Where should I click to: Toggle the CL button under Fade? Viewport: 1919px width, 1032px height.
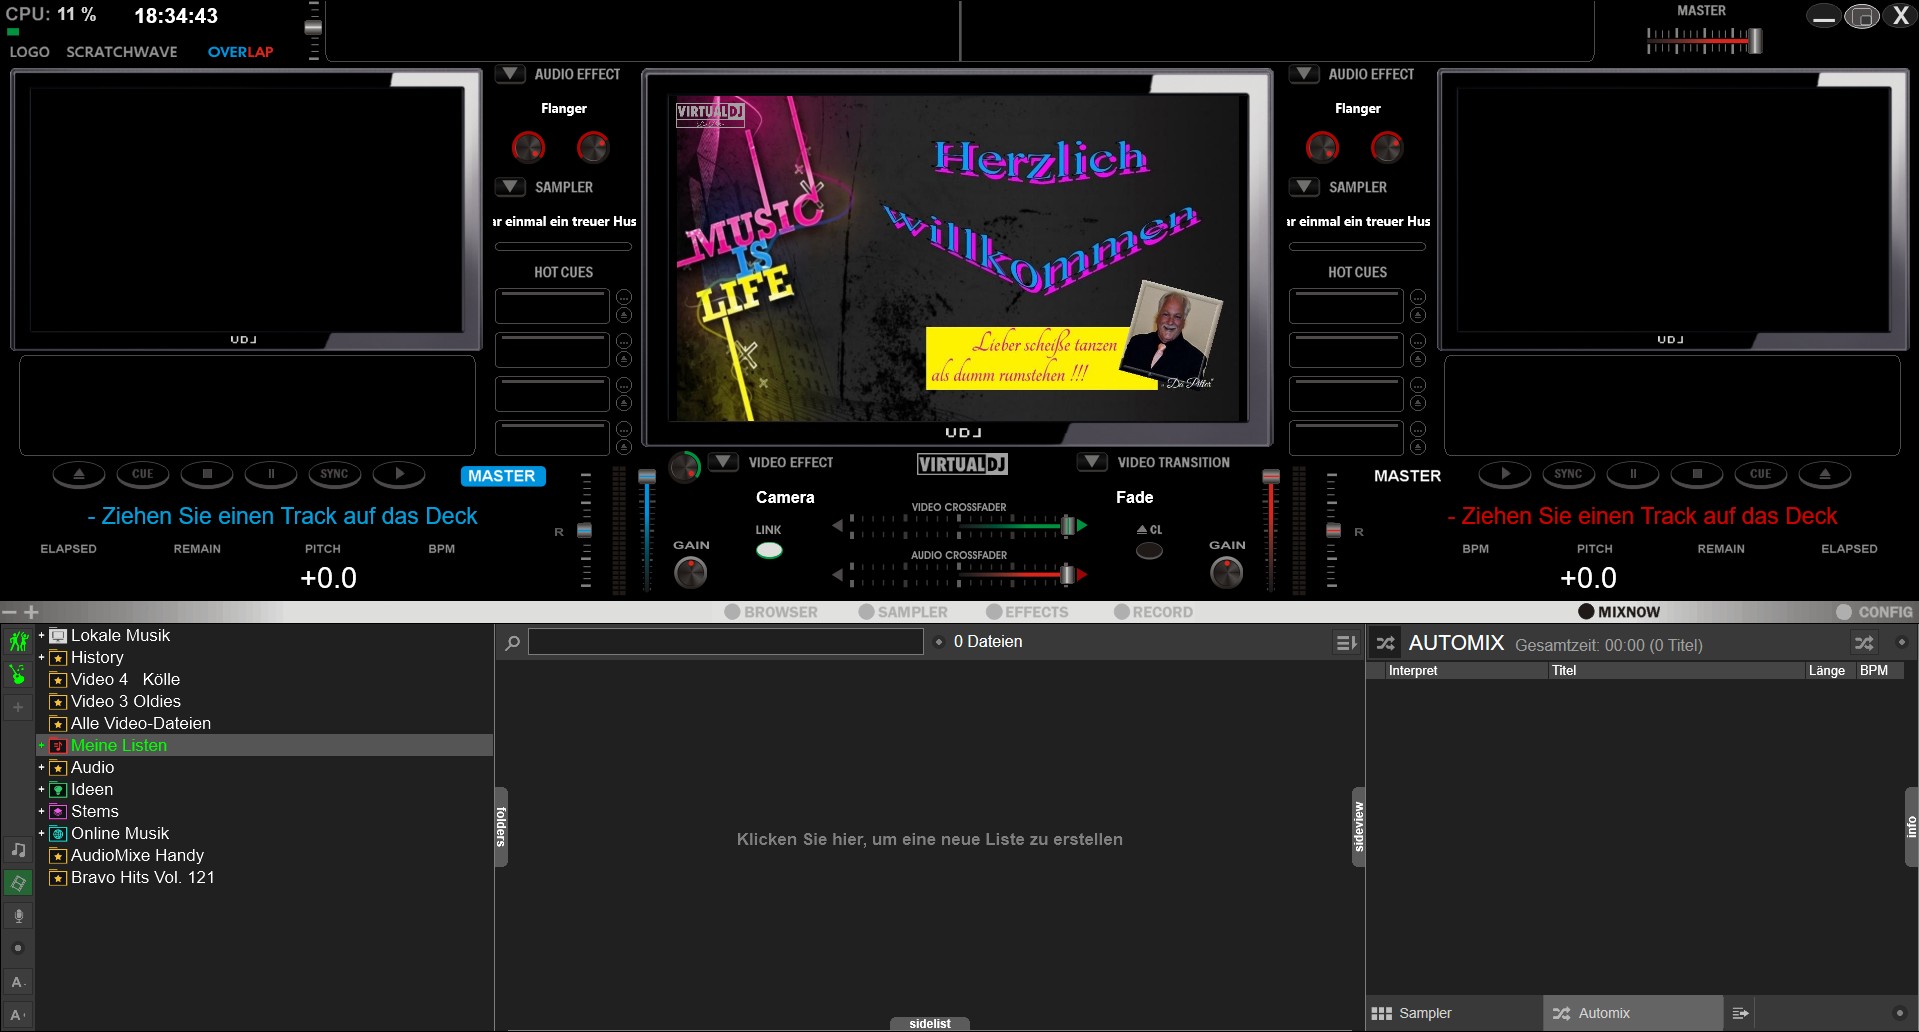pos(1149,550)
